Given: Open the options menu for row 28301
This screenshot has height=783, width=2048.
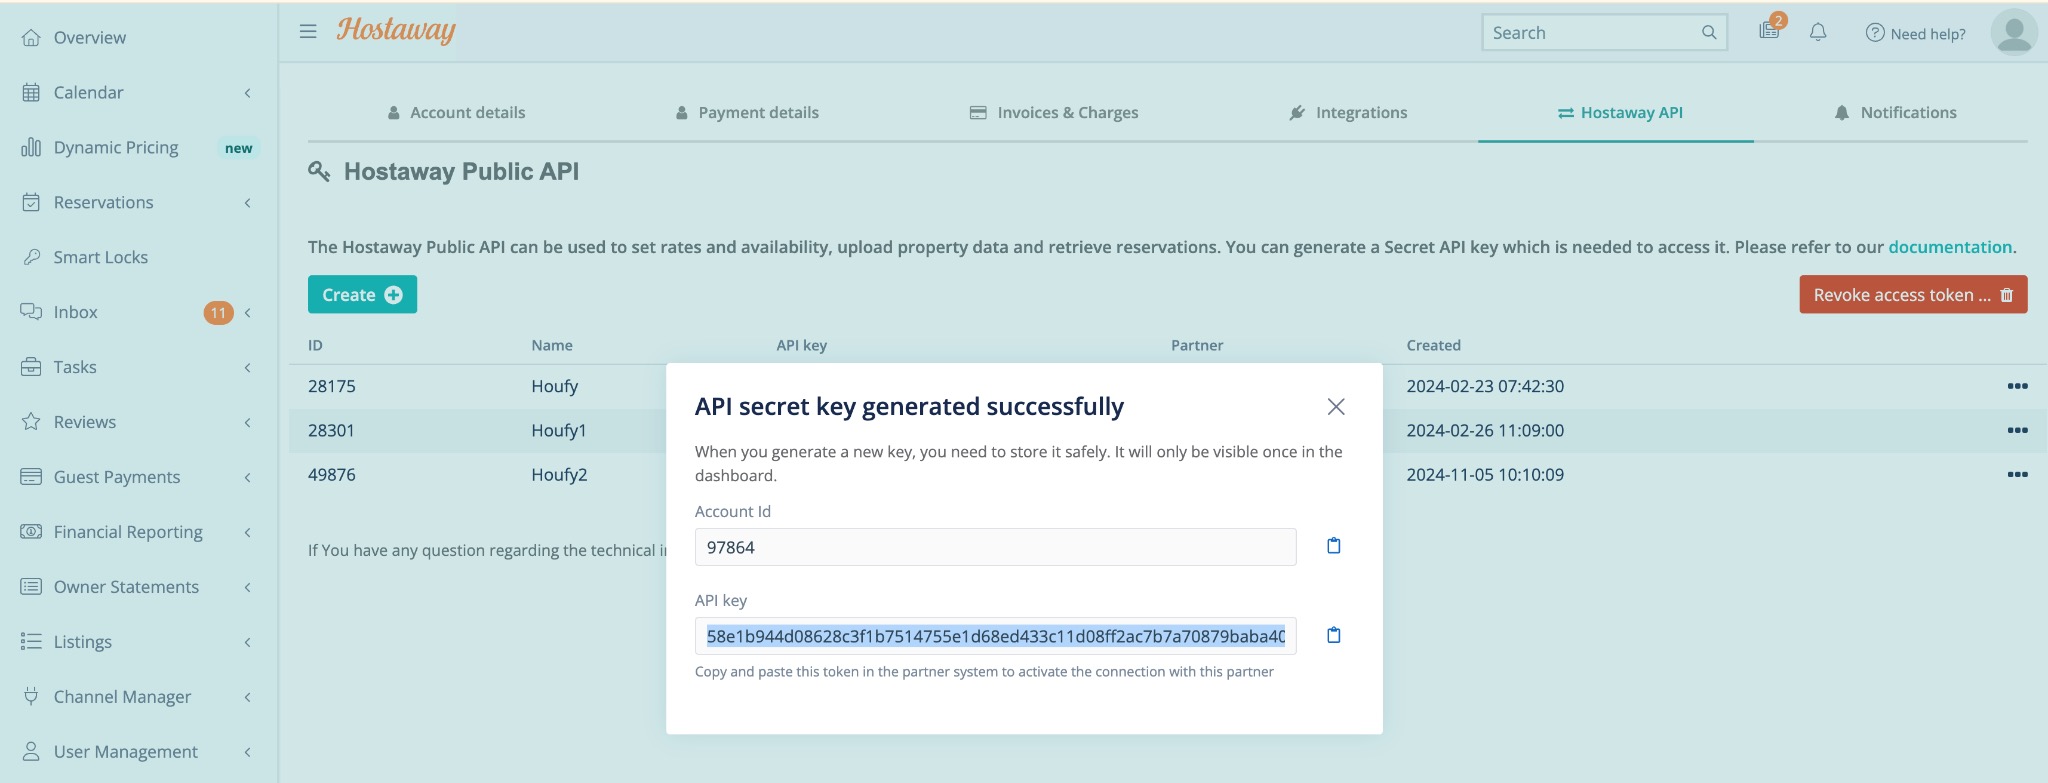Looking at the screenshot, I should [2017, 430].
